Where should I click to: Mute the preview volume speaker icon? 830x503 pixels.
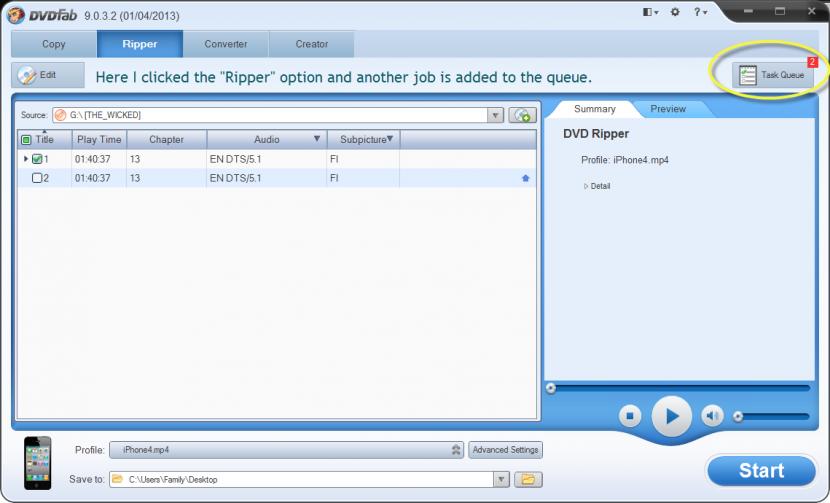pos(712,416)
